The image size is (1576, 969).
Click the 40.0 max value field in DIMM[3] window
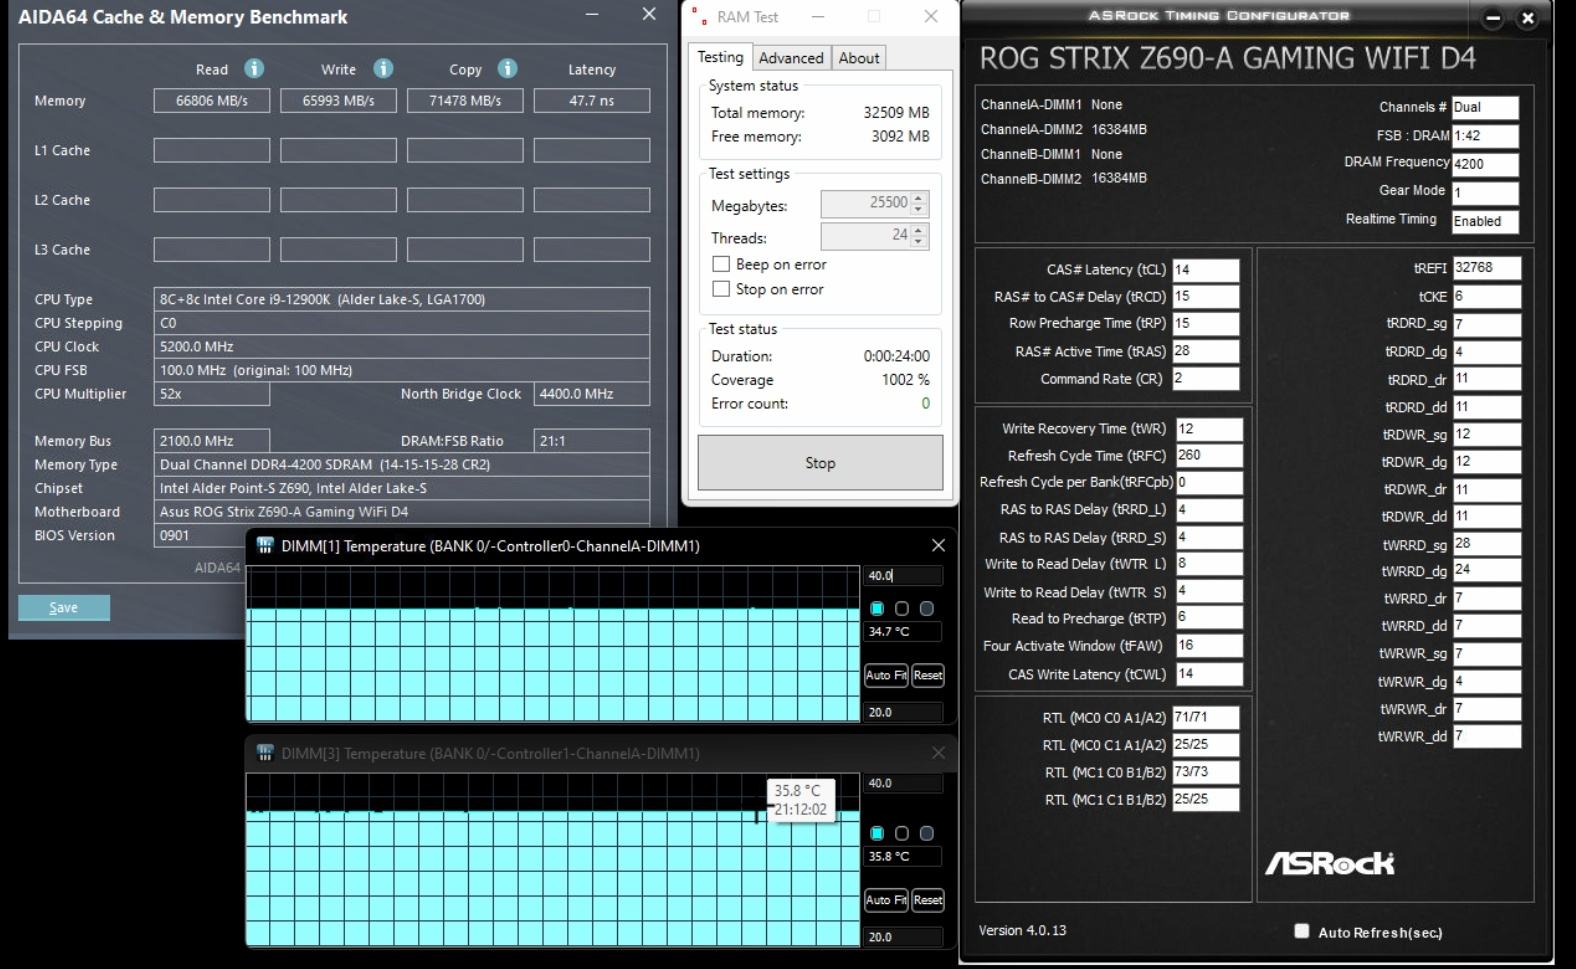point(903,783)
